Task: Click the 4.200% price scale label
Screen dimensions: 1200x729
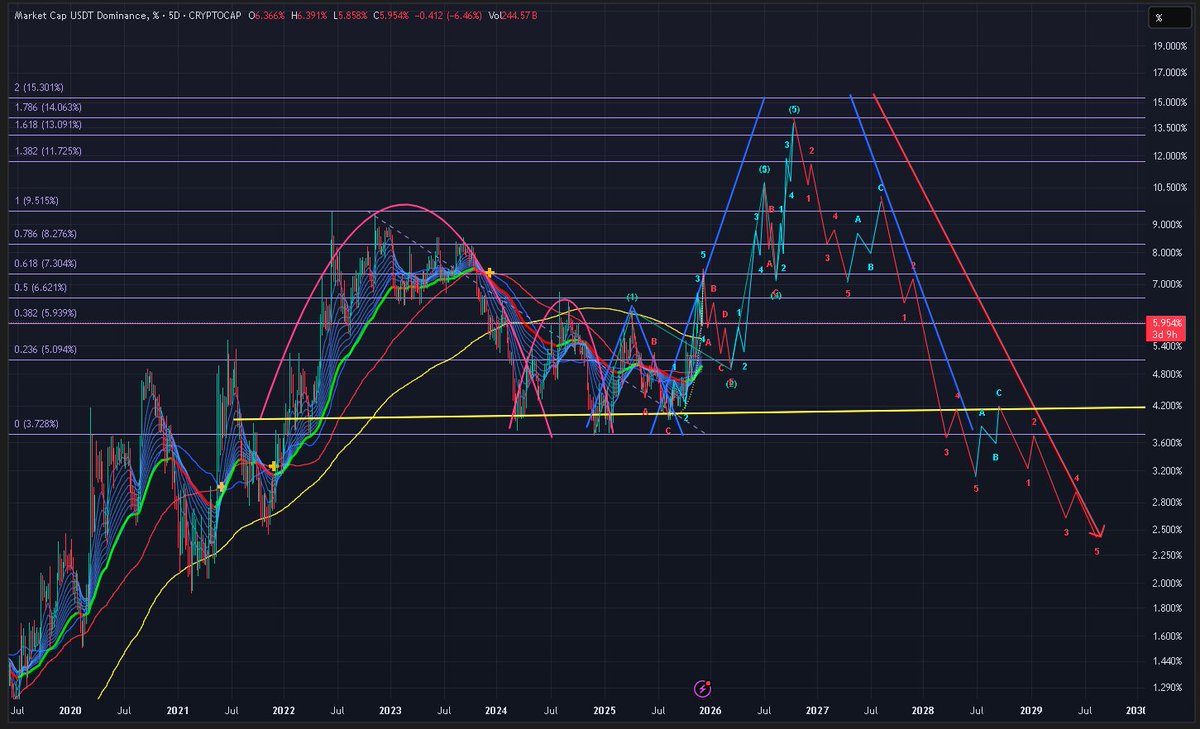Action: pos(1167,407)
